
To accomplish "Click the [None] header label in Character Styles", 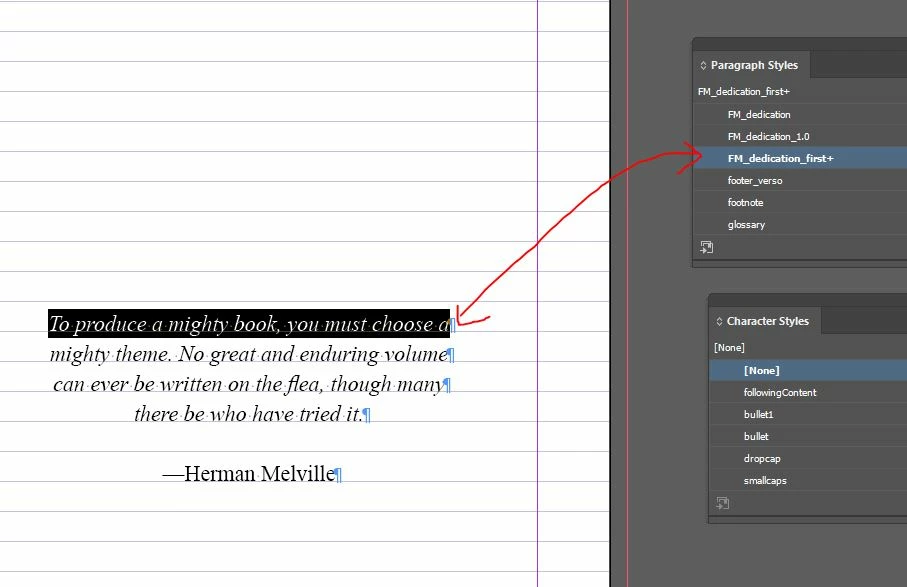I will 729,348.
